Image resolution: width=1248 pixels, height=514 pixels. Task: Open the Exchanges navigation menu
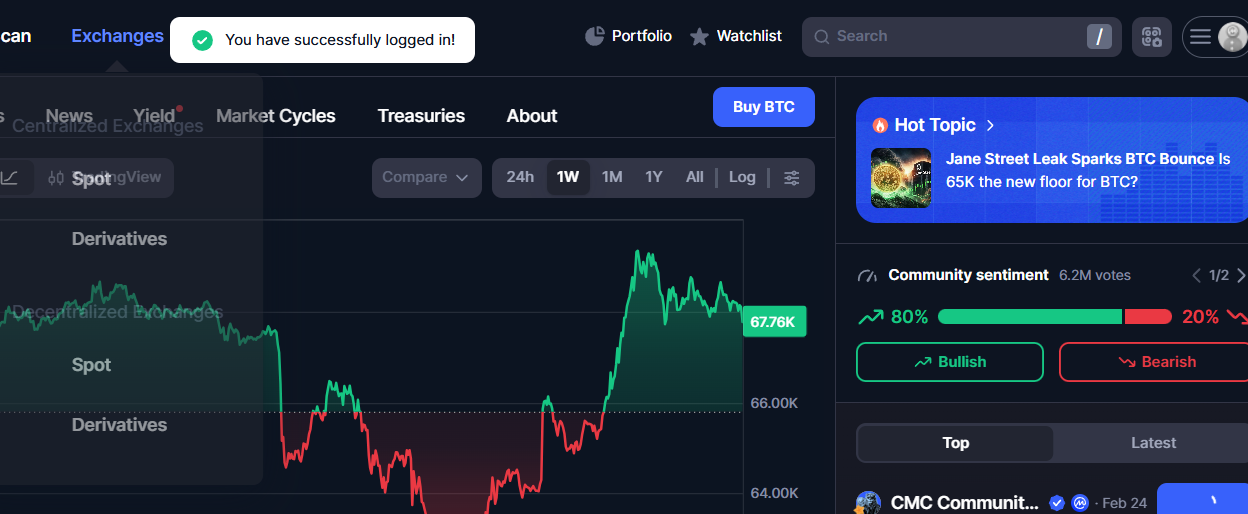click(117, 36)
